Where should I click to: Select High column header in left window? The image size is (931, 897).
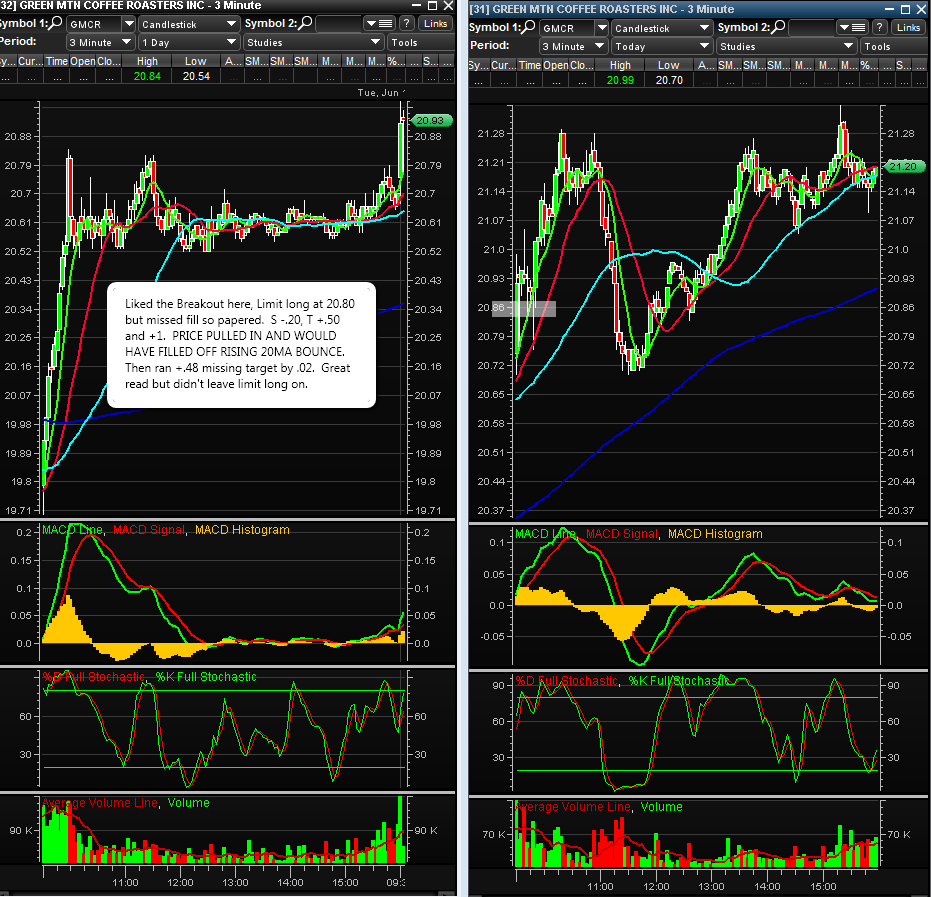point(147,61)
